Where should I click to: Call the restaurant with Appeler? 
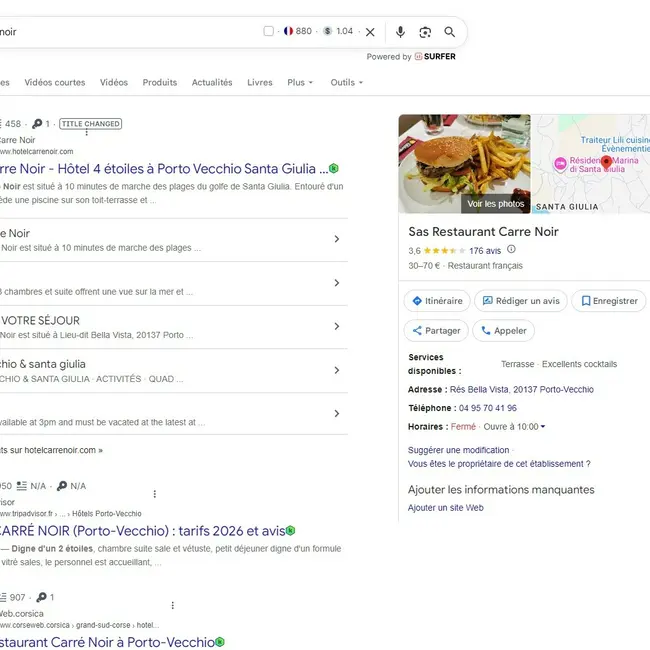pyautogui.click(x=504, y=331)
